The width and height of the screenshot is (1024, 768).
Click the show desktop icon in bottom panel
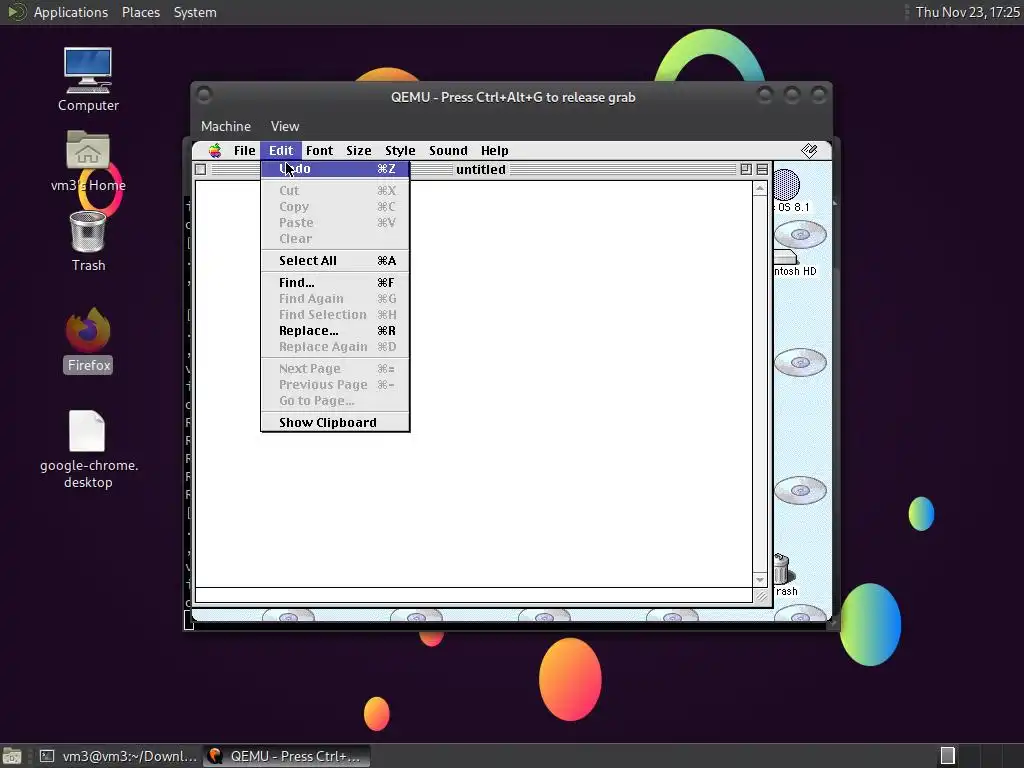click(x=12, y=756)
